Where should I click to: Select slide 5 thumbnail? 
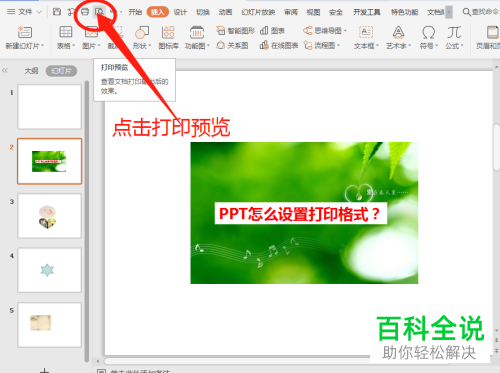pyautogui.click(x=49, y=325)
